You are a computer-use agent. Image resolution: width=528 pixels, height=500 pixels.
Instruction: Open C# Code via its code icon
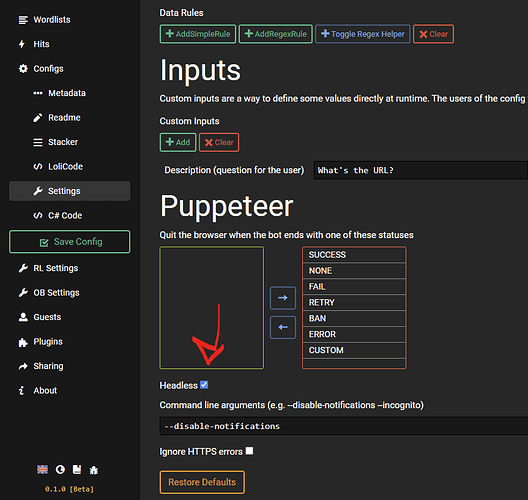click(38, 215)
